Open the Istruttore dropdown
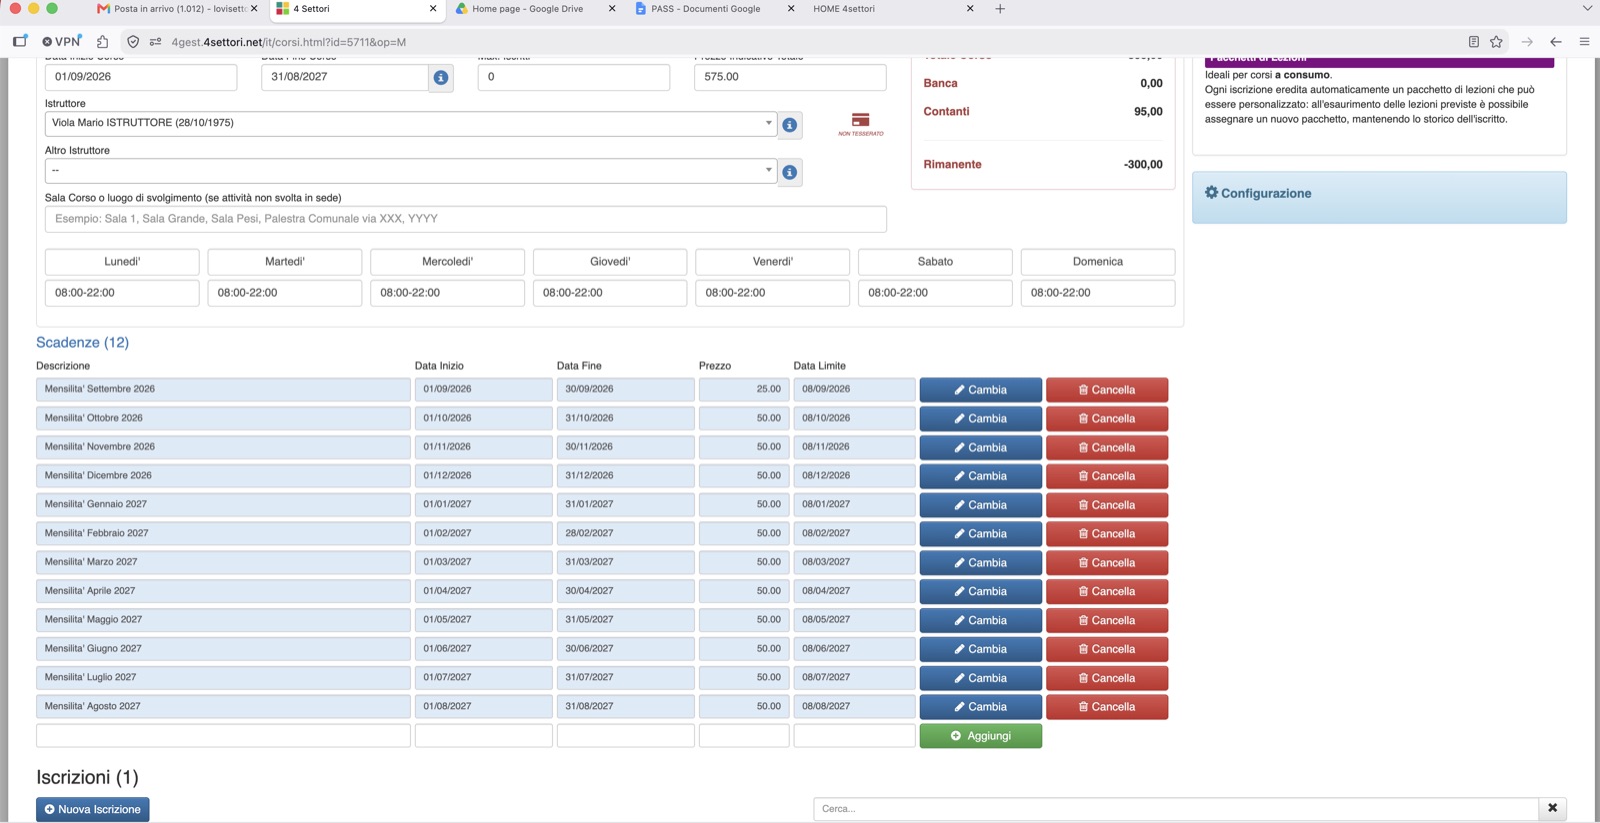 (x=411, y=123)
